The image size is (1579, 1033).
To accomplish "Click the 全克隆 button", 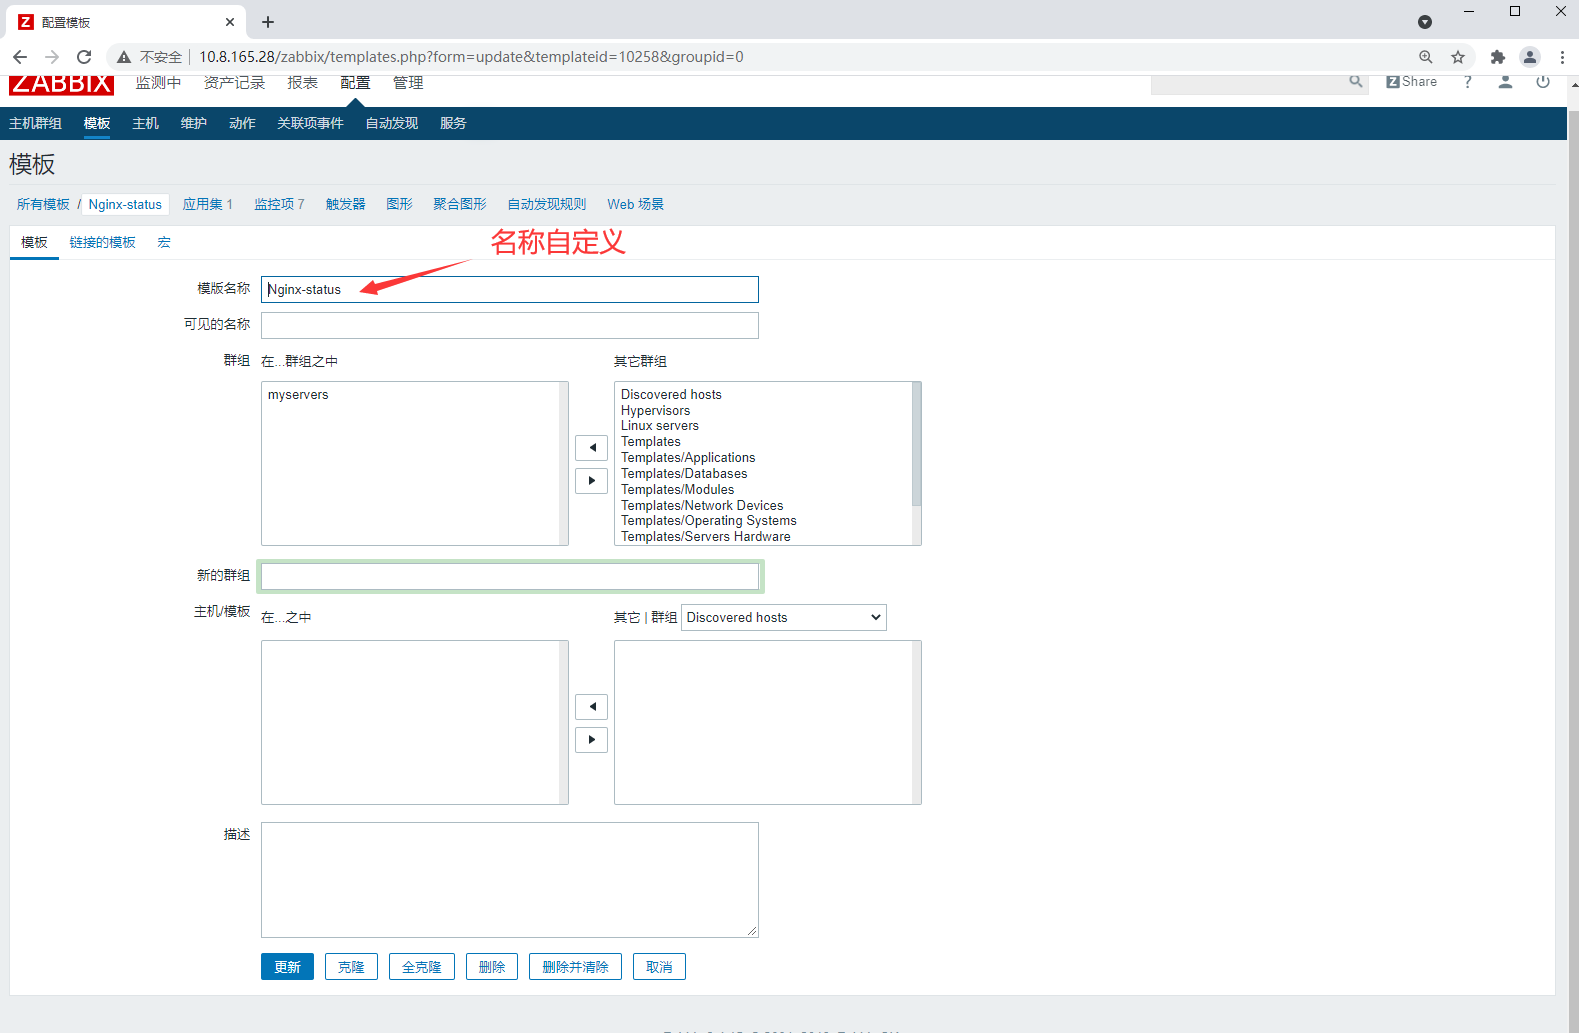I will click(422, 967).
